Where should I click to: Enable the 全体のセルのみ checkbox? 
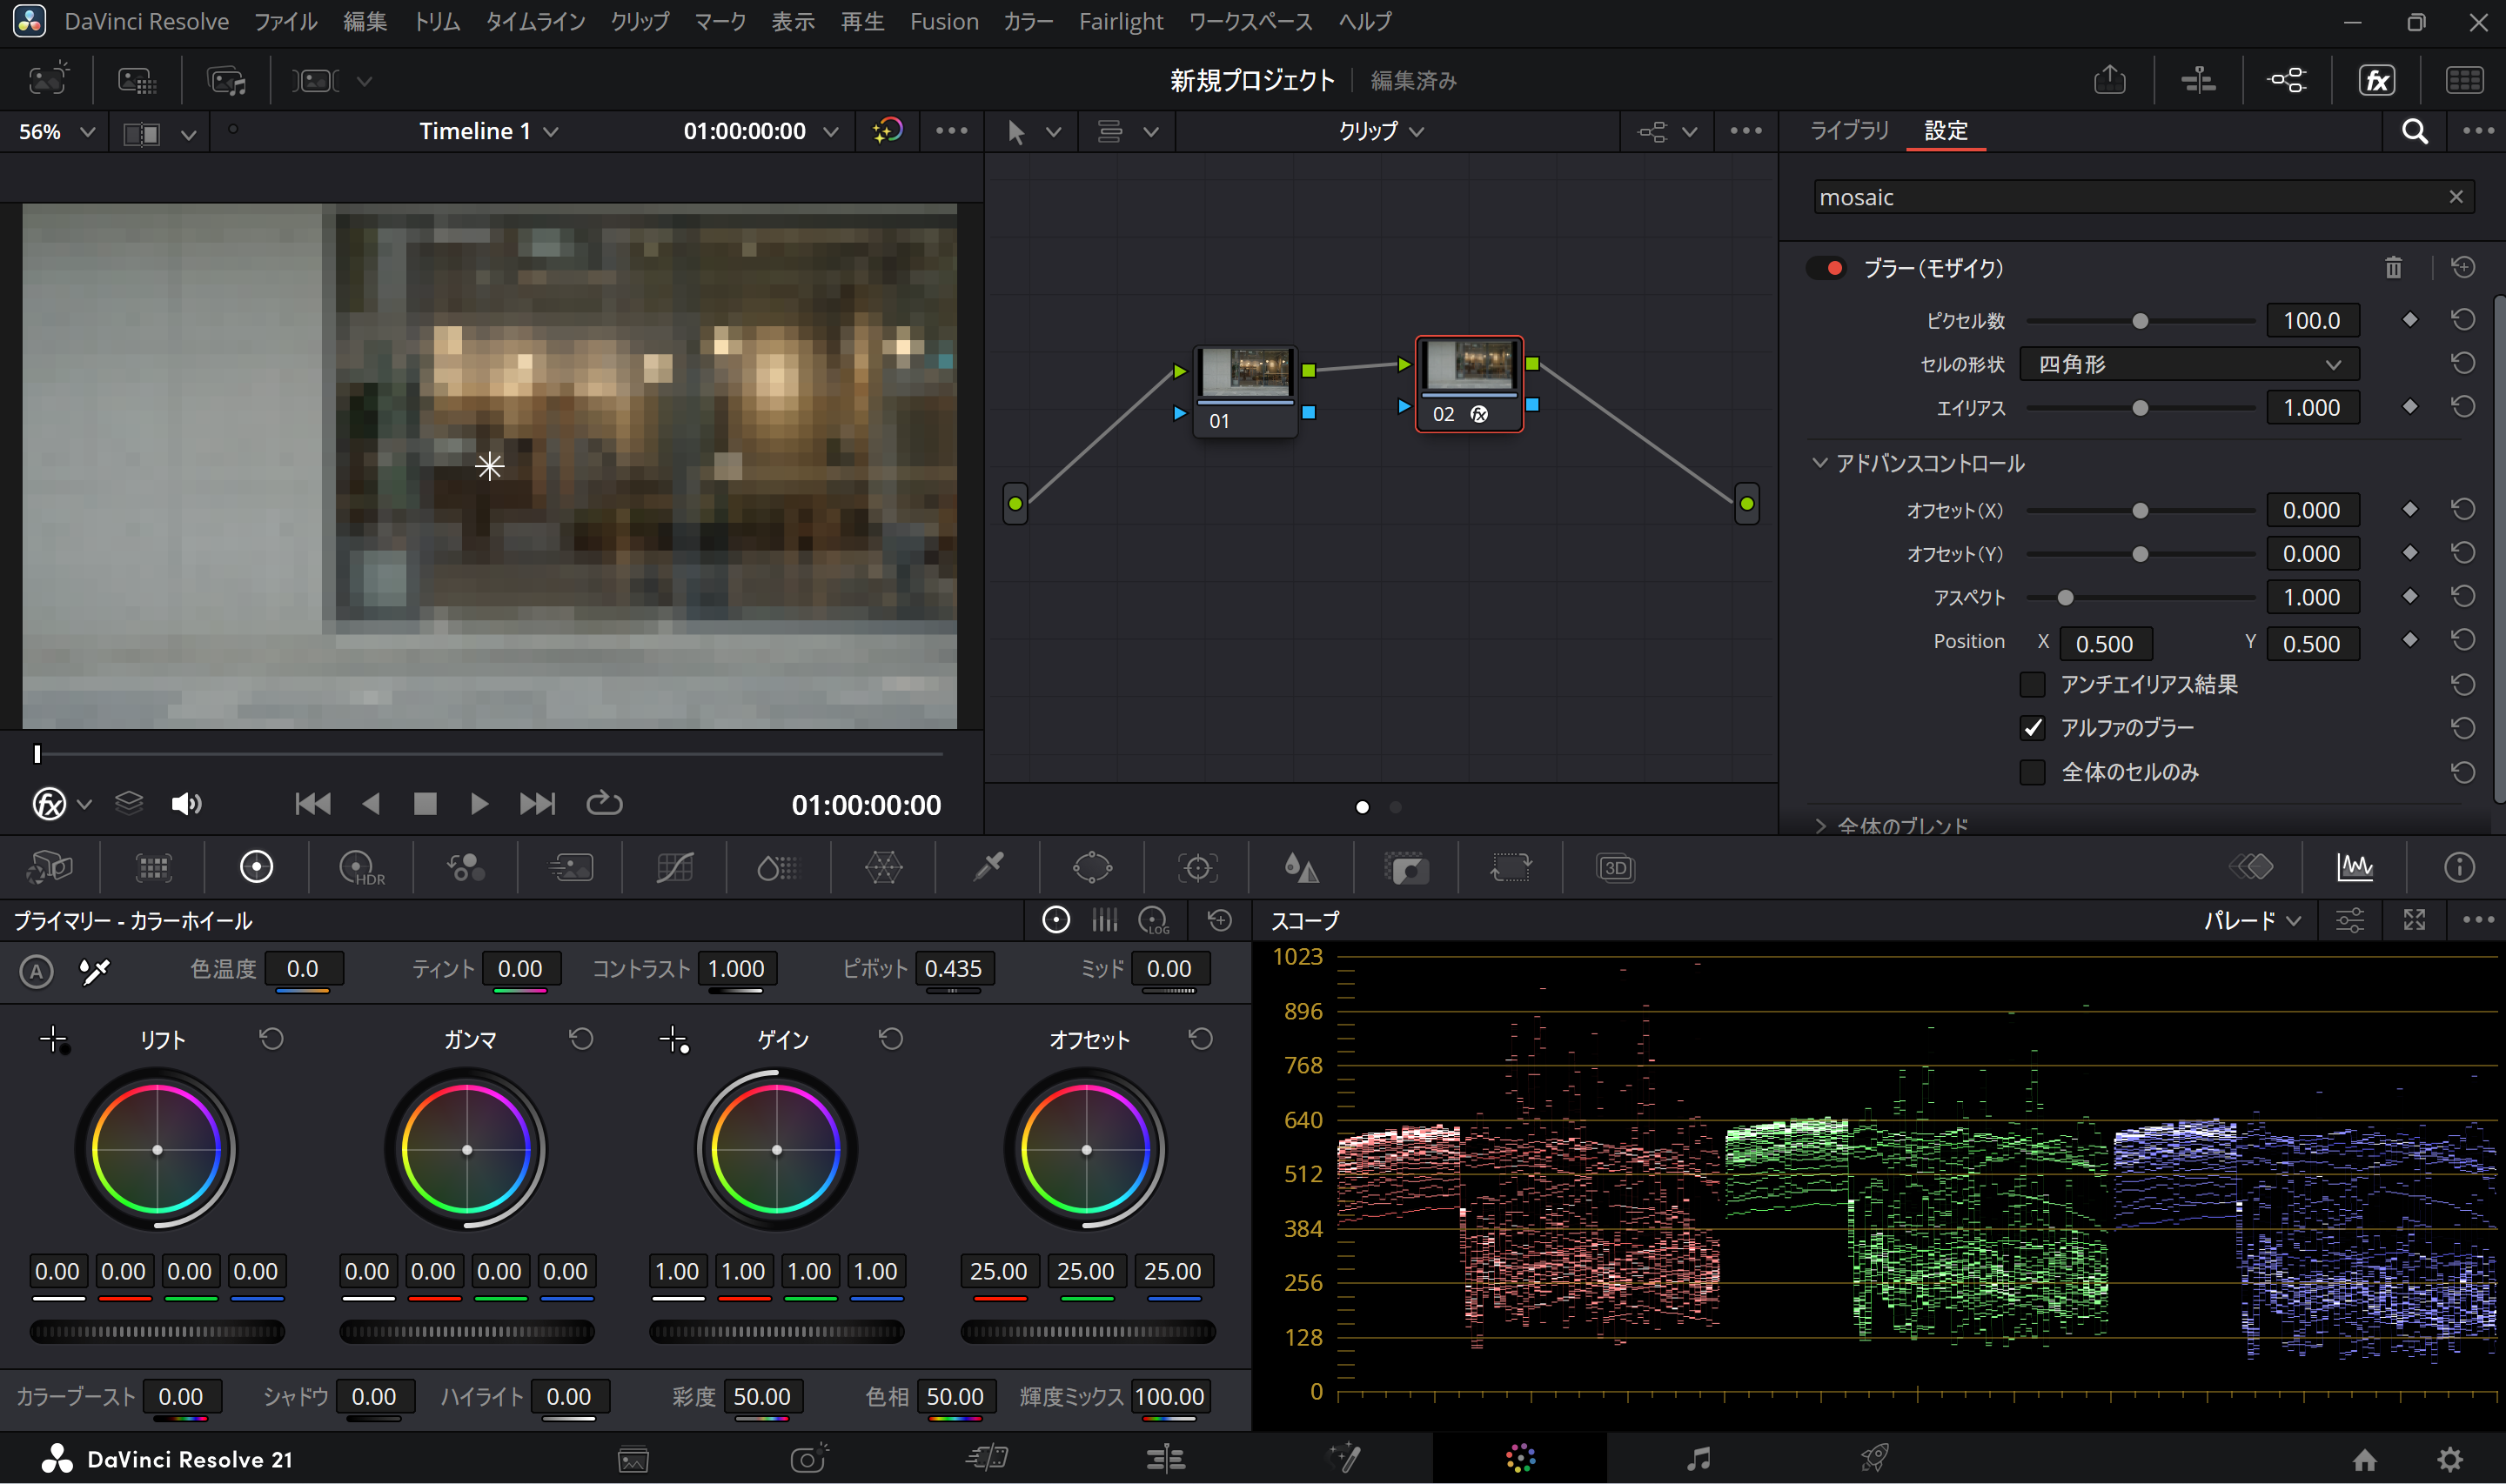coord(2032,772)
